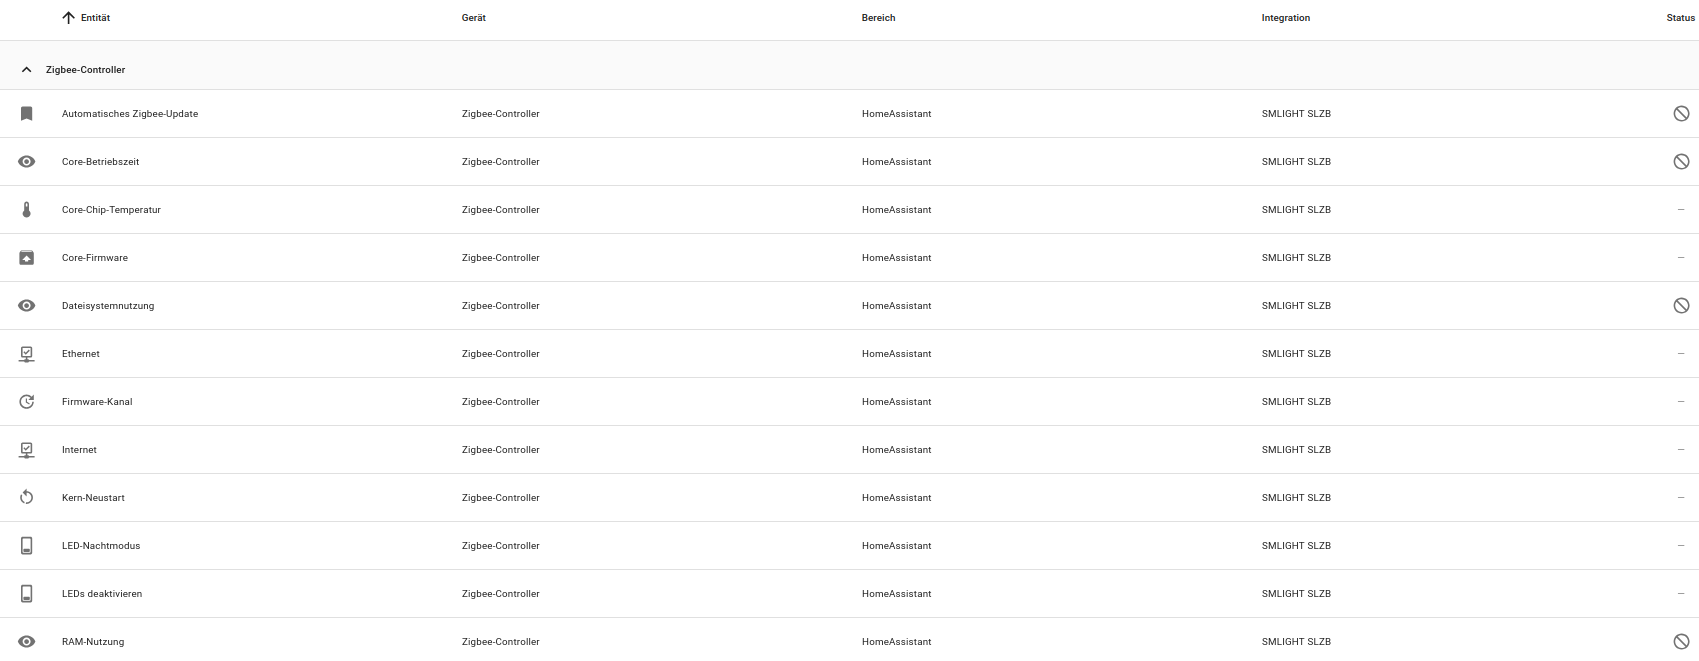The width and height of the screenshot is (1699, 661).
Task: Click thermometer icon for Core-Chip-Temperatur
Action: [x=27, y=210]
